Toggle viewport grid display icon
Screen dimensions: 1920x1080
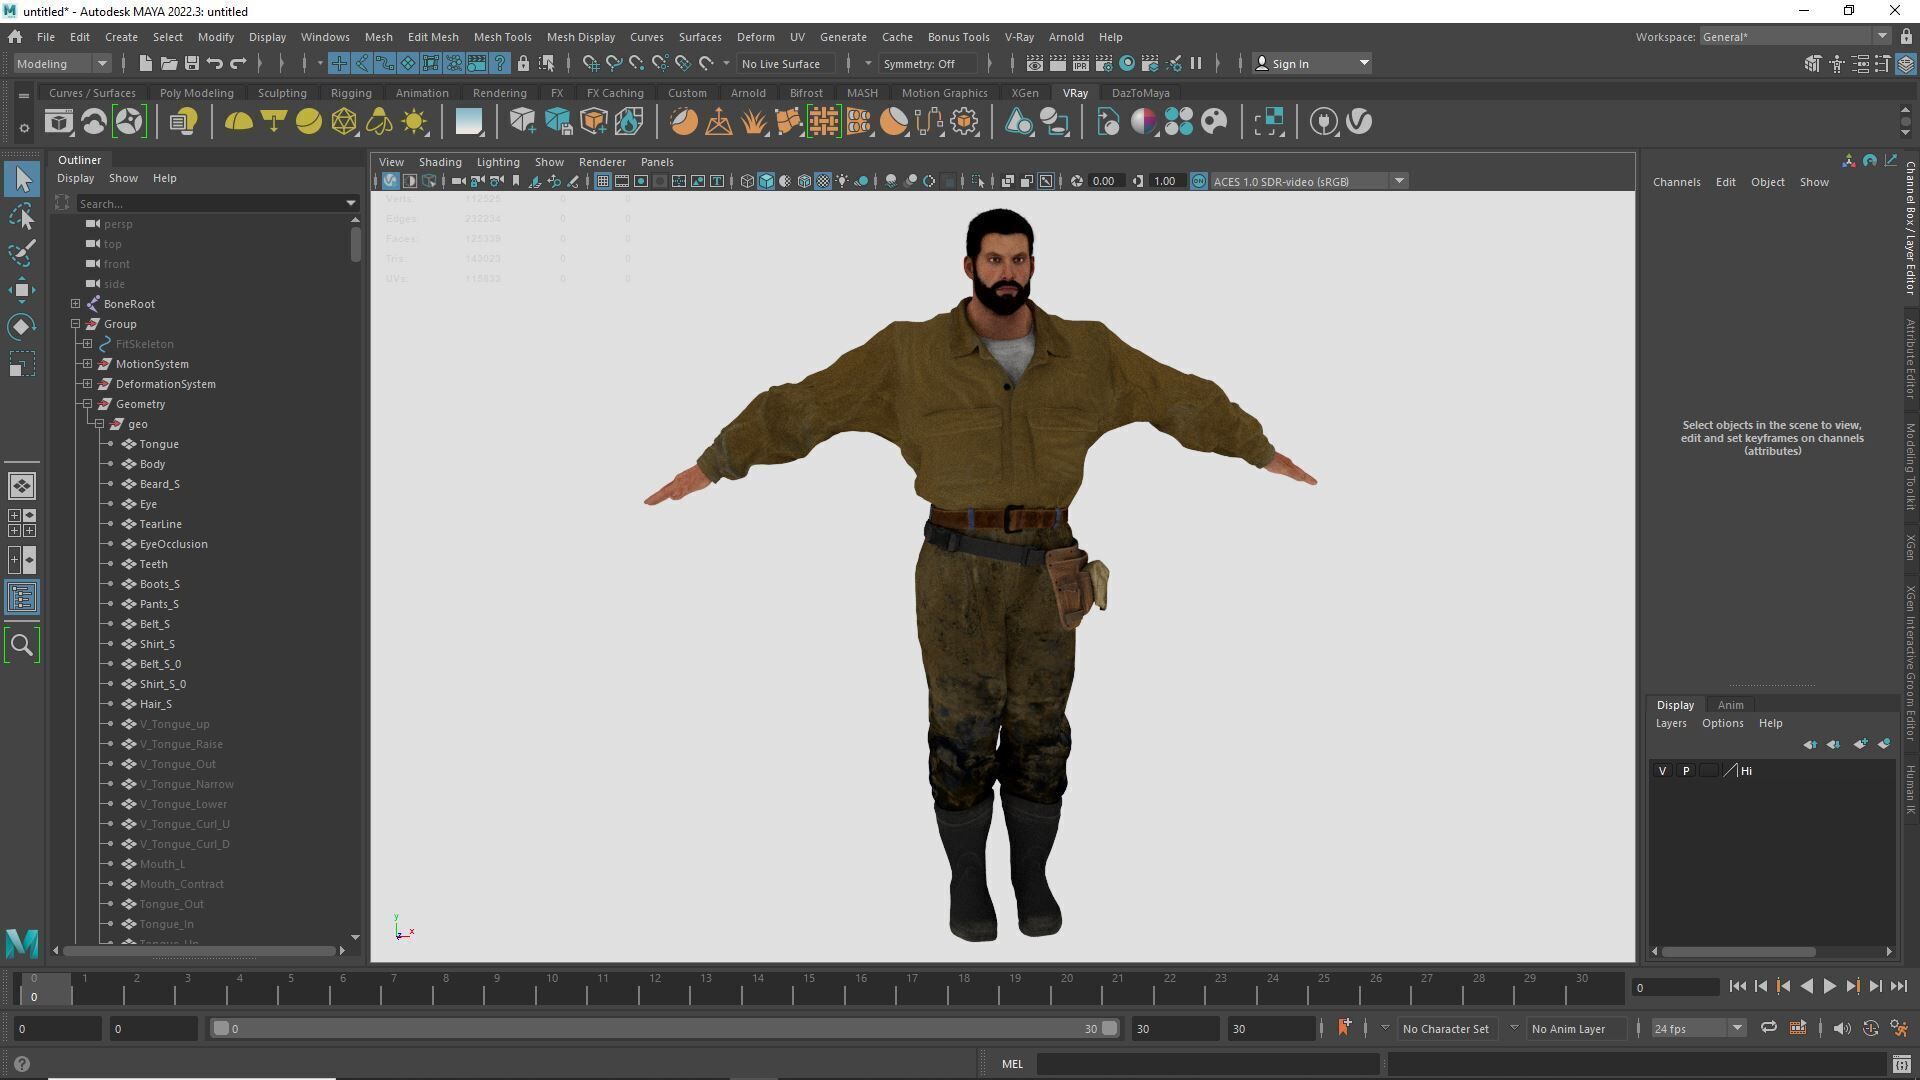(603, 182)
